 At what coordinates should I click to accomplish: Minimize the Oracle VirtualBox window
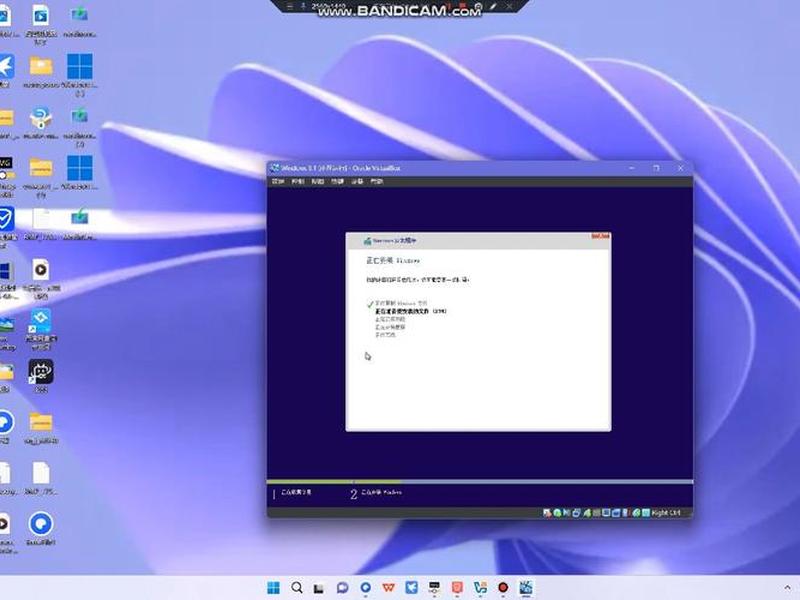click(x=632, y=168)
